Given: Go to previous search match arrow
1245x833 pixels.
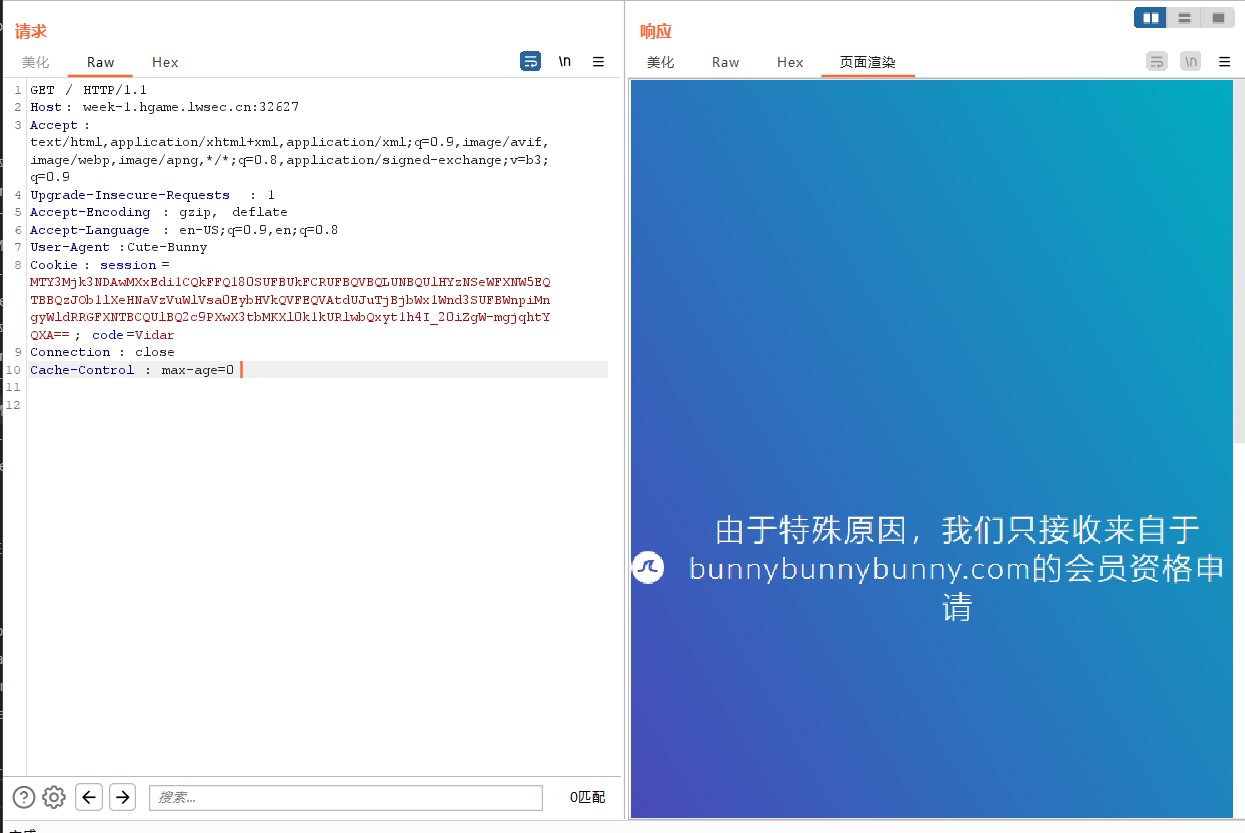Looking at the screenshot, I should [x=89, y=797].
